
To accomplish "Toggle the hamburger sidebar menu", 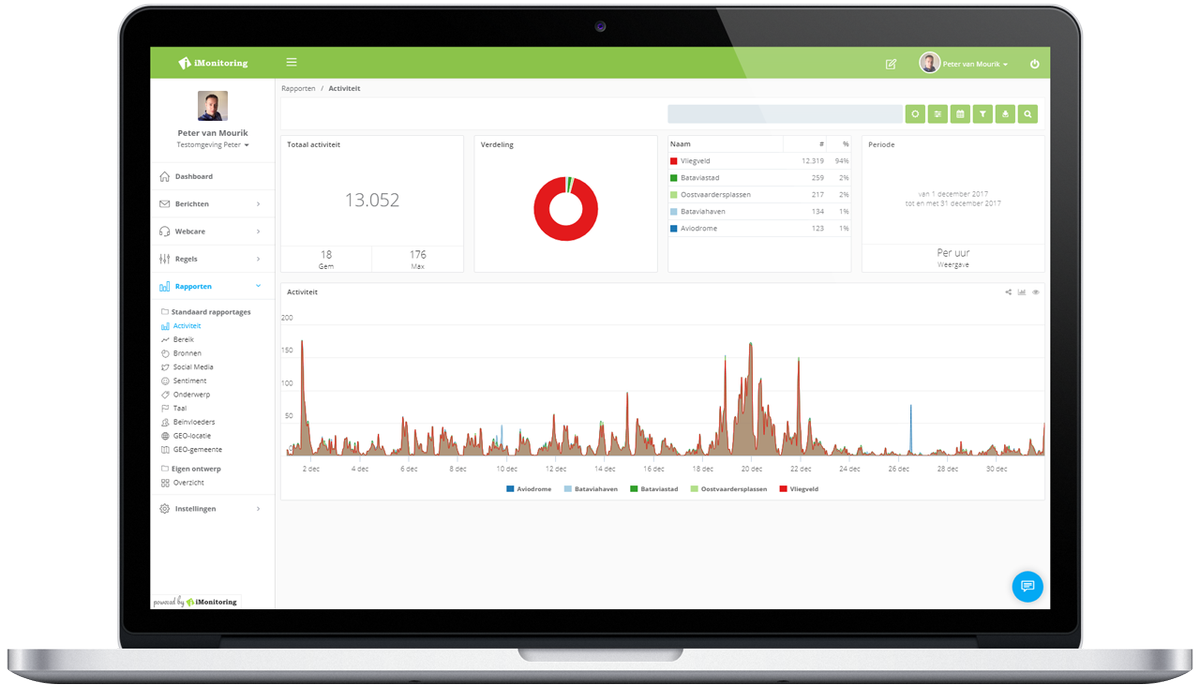I will [x=291, y=62].
